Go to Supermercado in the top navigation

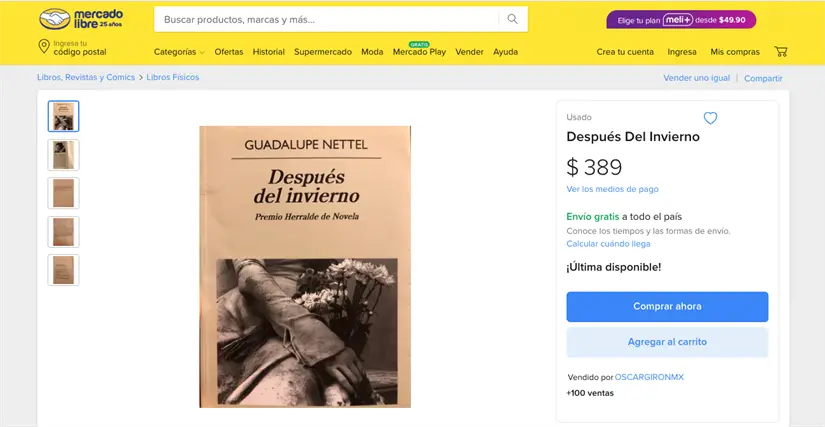(323, 52)
